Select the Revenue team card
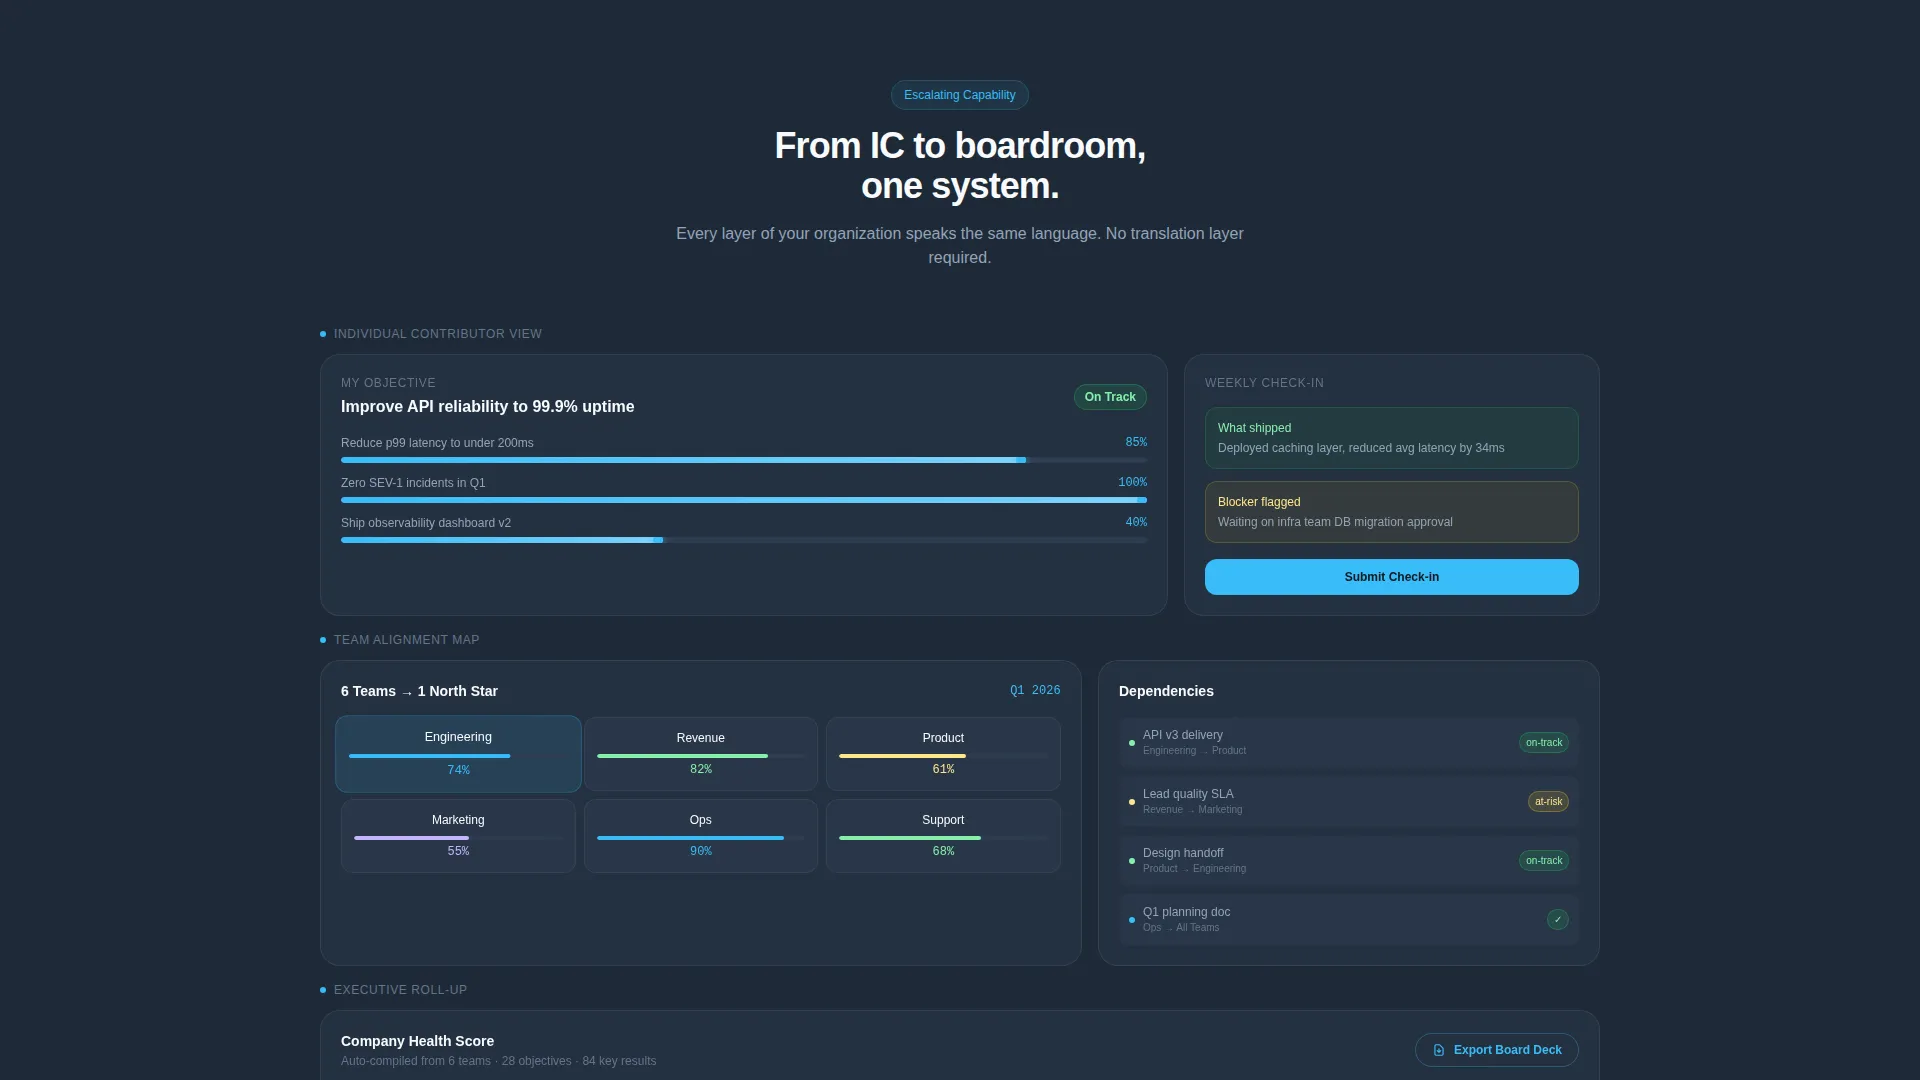The width and height of the screenshot is (1920, 1080). [x=701, y=754]
